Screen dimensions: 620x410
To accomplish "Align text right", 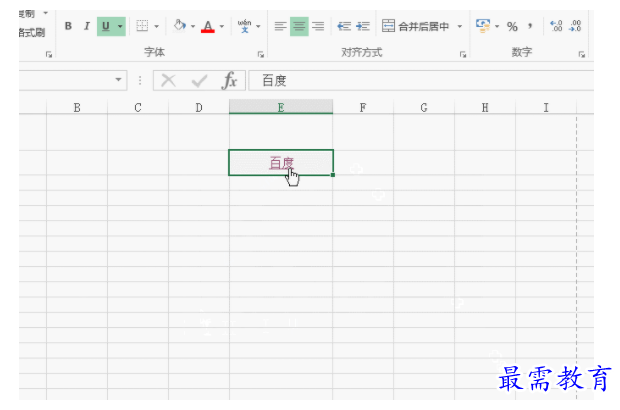I will click(318, 26).
